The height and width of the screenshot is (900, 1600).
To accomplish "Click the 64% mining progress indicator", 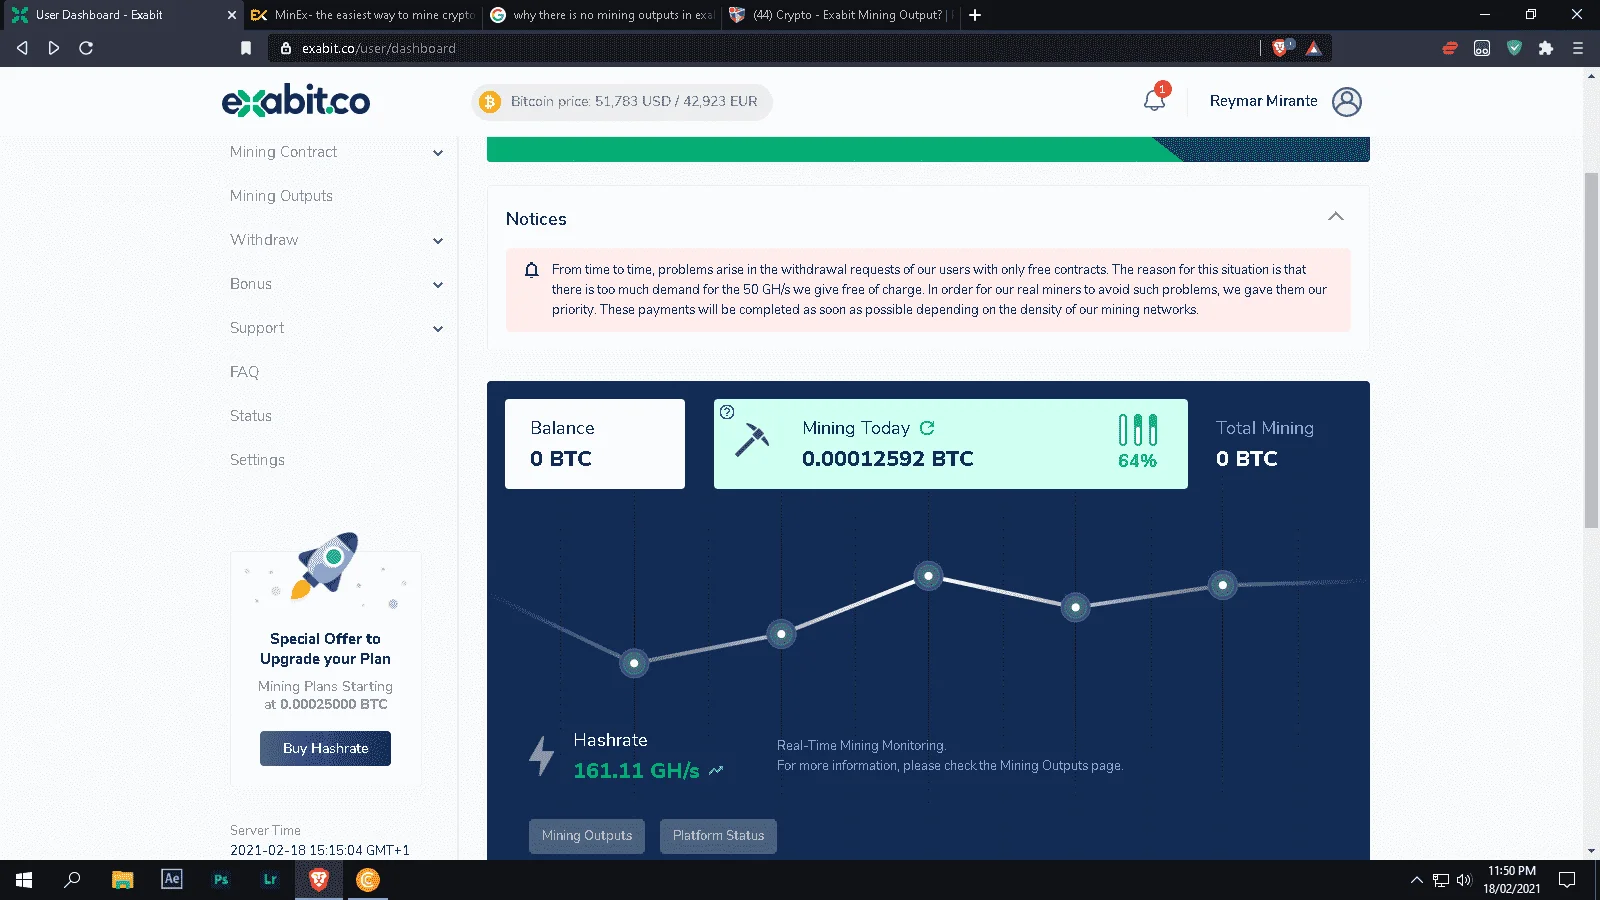I will tap(1138, 443).
